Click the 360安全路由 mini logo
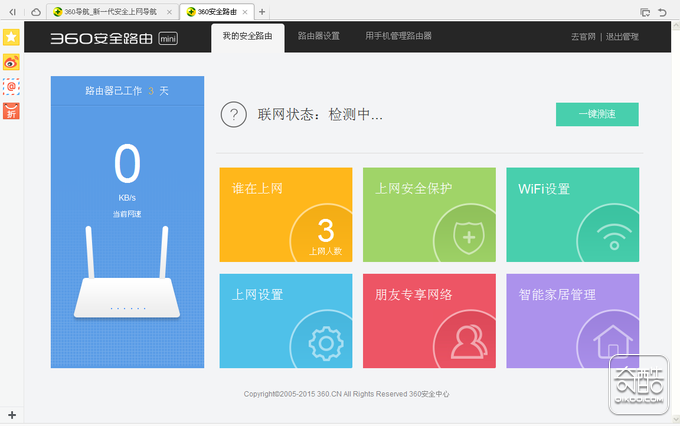680x426 pixels. coord(114,38)
